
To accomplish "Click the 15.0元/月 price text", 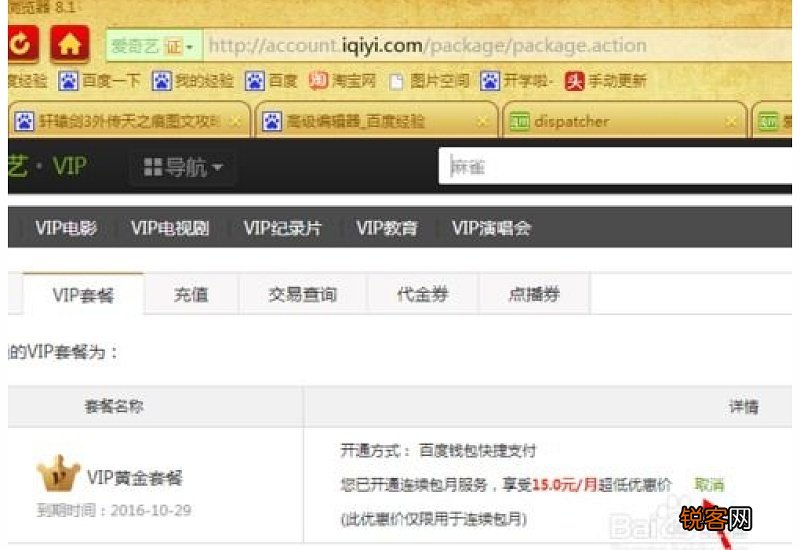I will [x=564, y=484].
